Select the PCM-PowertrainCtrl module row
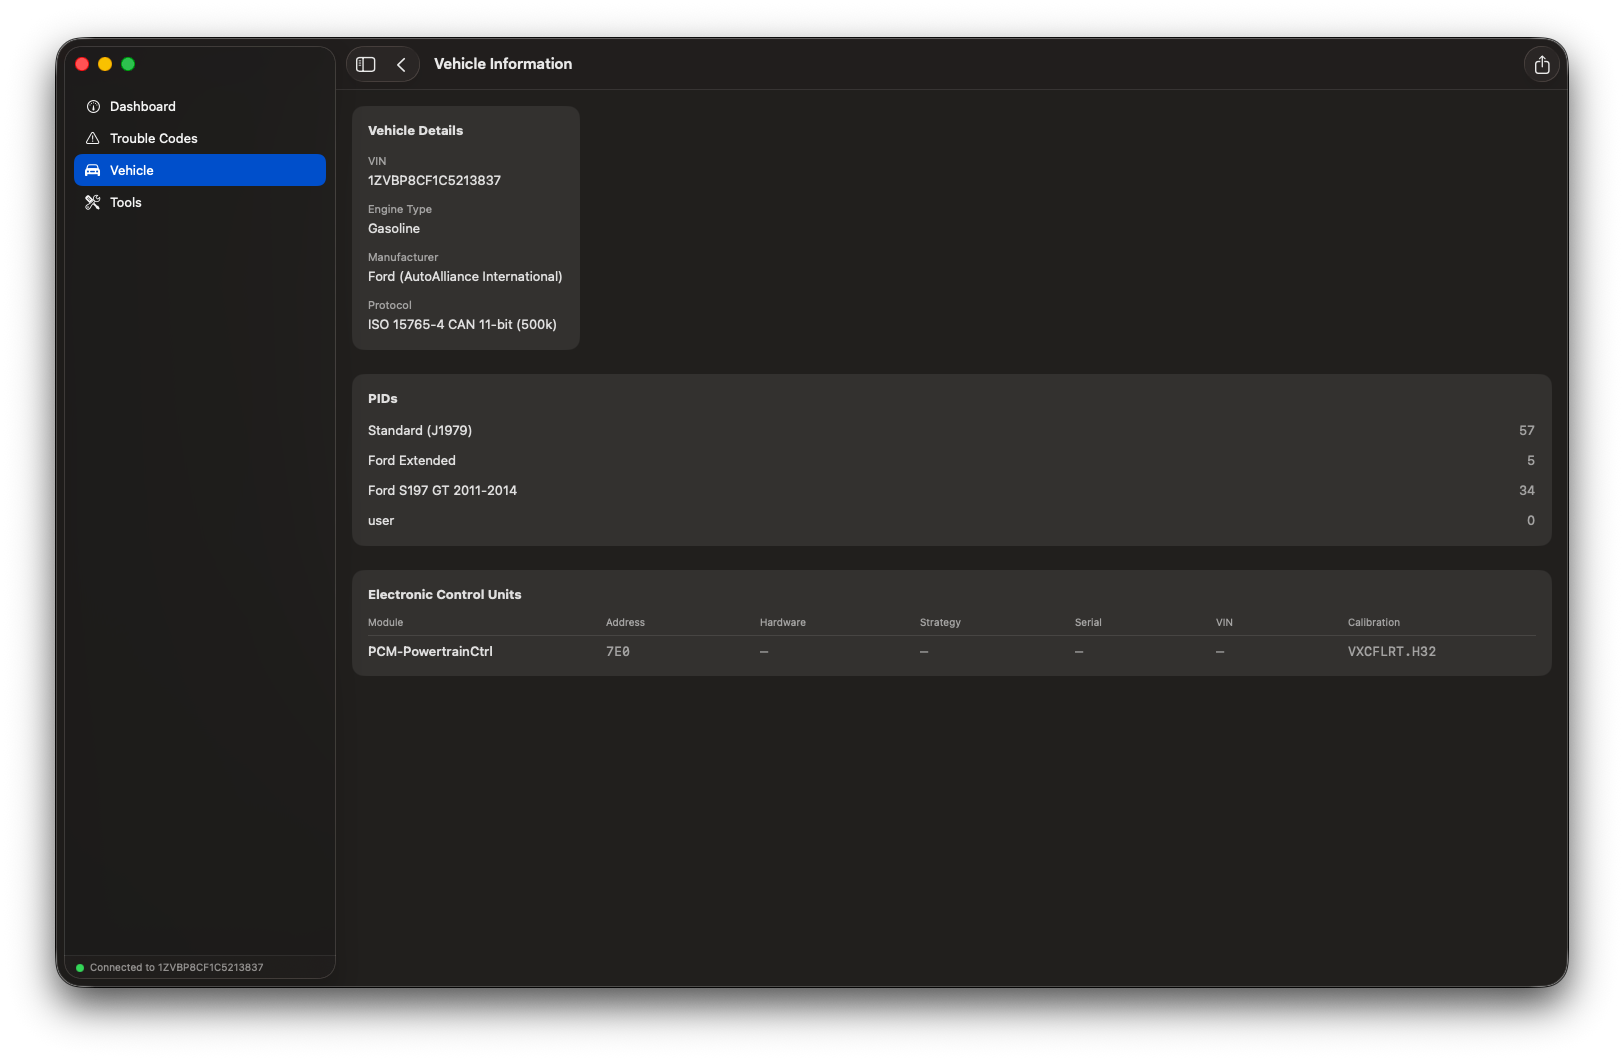Viewport: 1624px width, 1061px height. coord(951,651)
